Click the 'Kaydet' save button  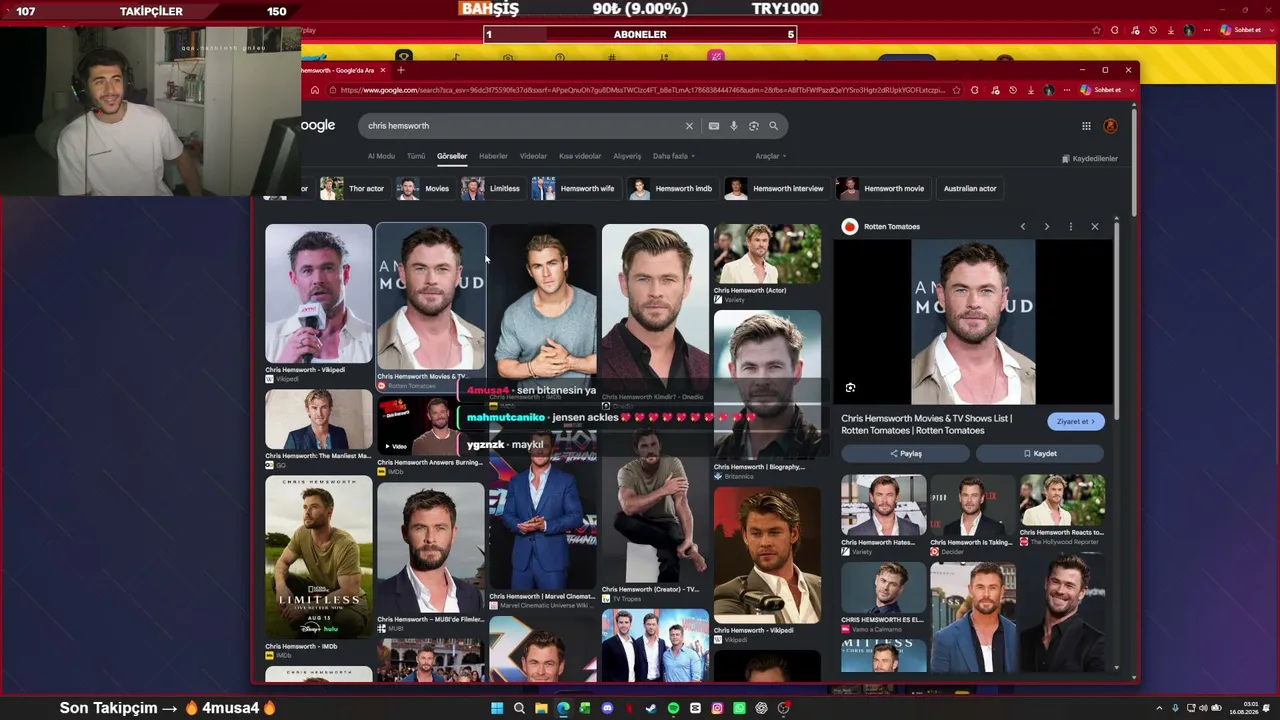click(1040, 454)
